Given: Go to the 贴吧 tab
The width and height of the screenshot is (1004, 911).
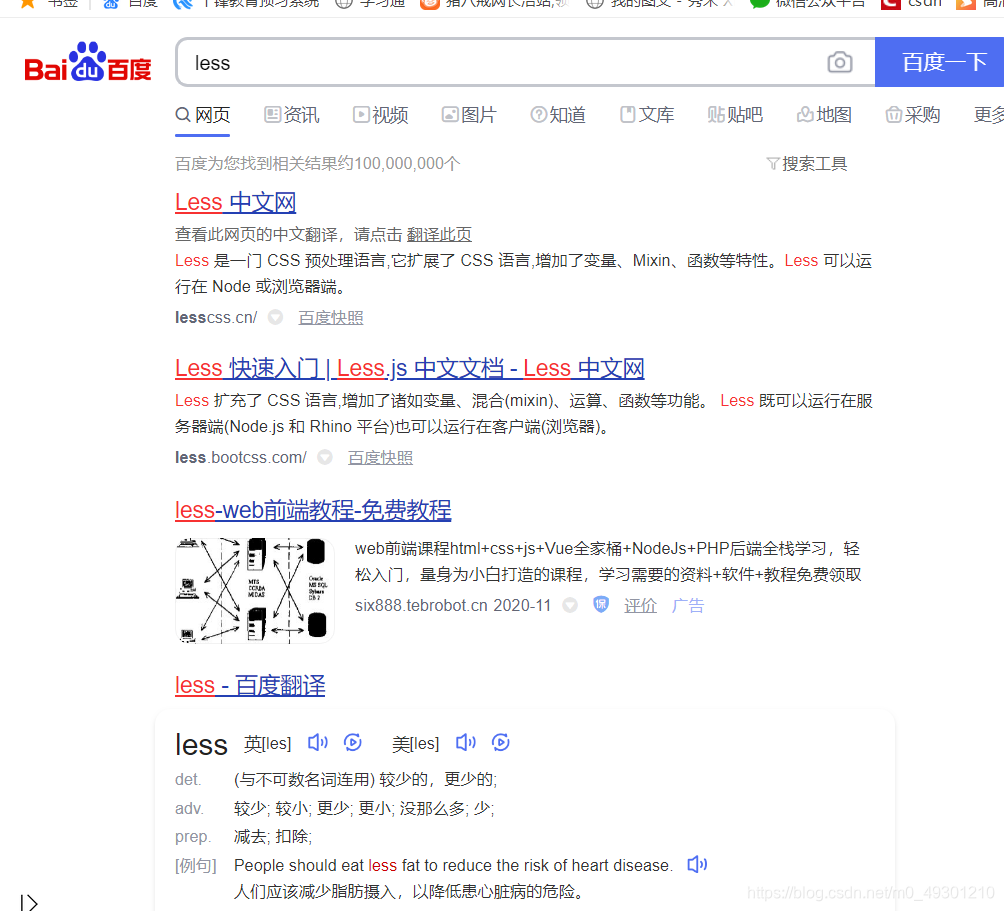Looking at the screenshot, I should click(x=735, y=115).
